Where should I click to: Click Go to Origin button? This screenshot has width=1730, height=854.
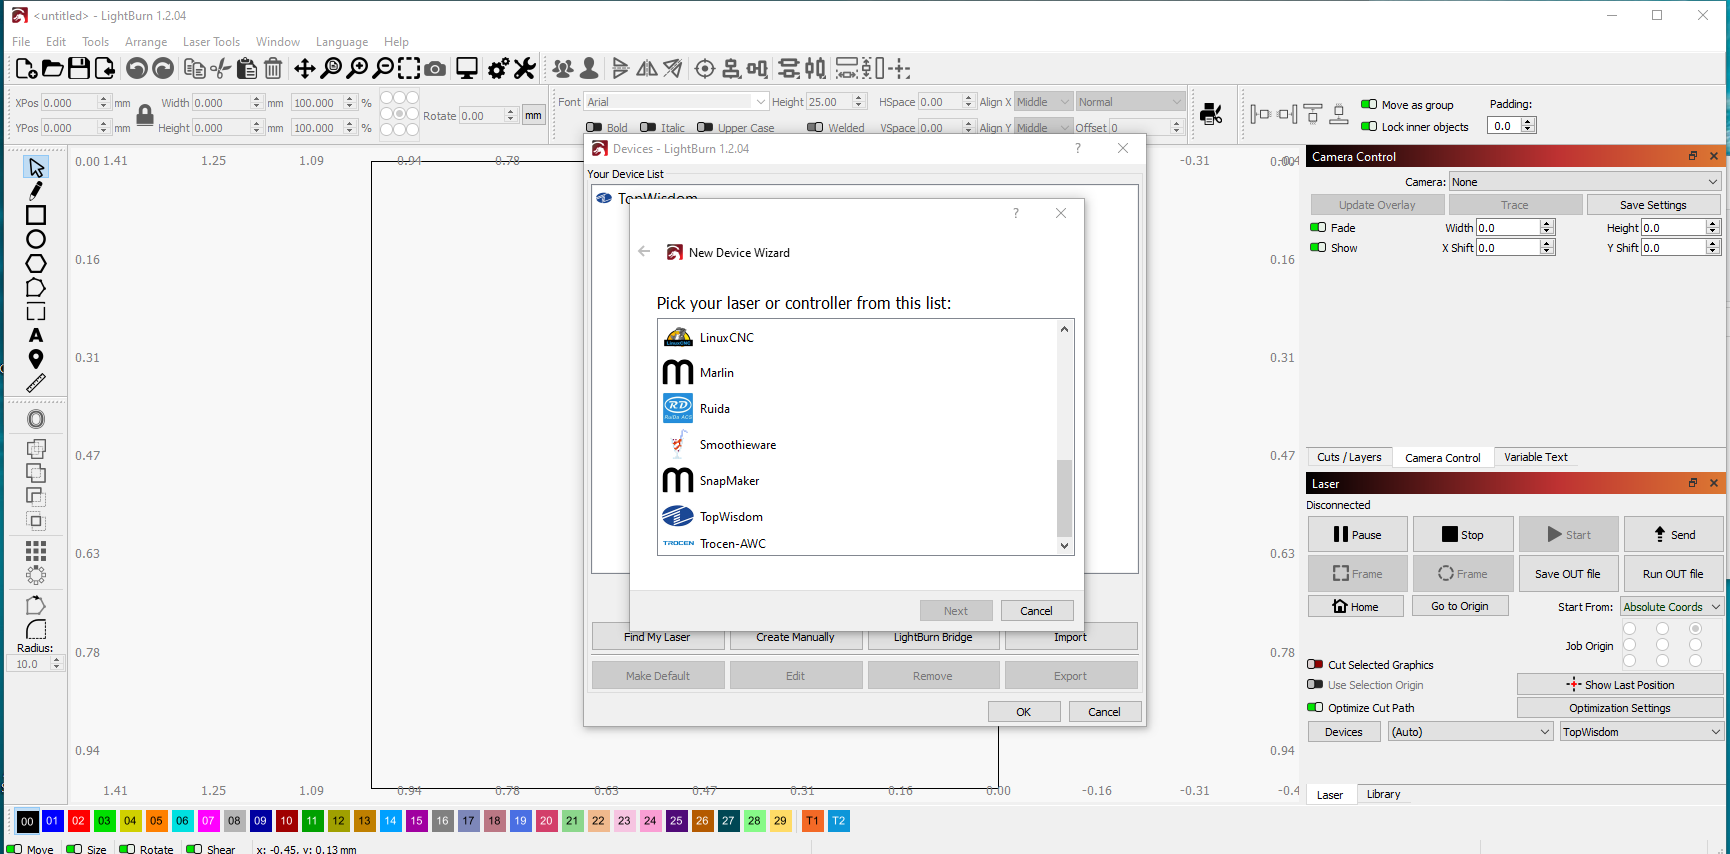[x=1460, y=606]
